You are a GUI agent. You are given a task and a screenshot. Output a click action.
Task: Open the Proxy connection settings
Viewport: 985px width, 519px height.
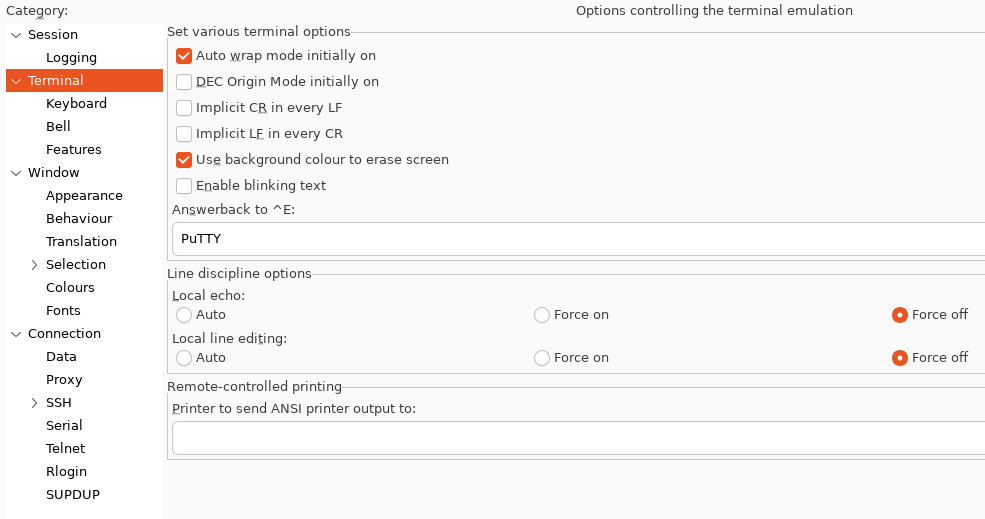[64, 380]
